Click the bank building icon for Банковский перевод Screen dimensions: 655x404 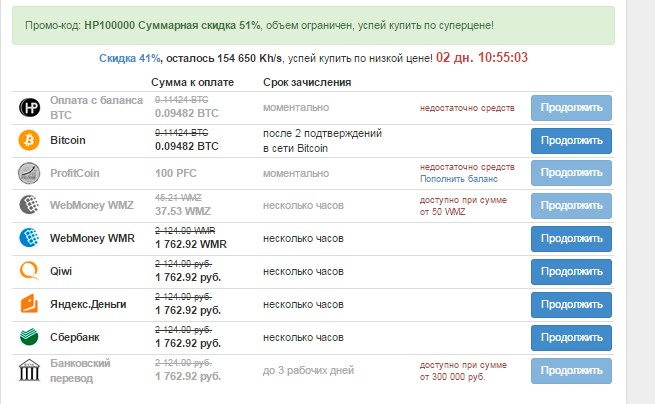tap(29, 370)
